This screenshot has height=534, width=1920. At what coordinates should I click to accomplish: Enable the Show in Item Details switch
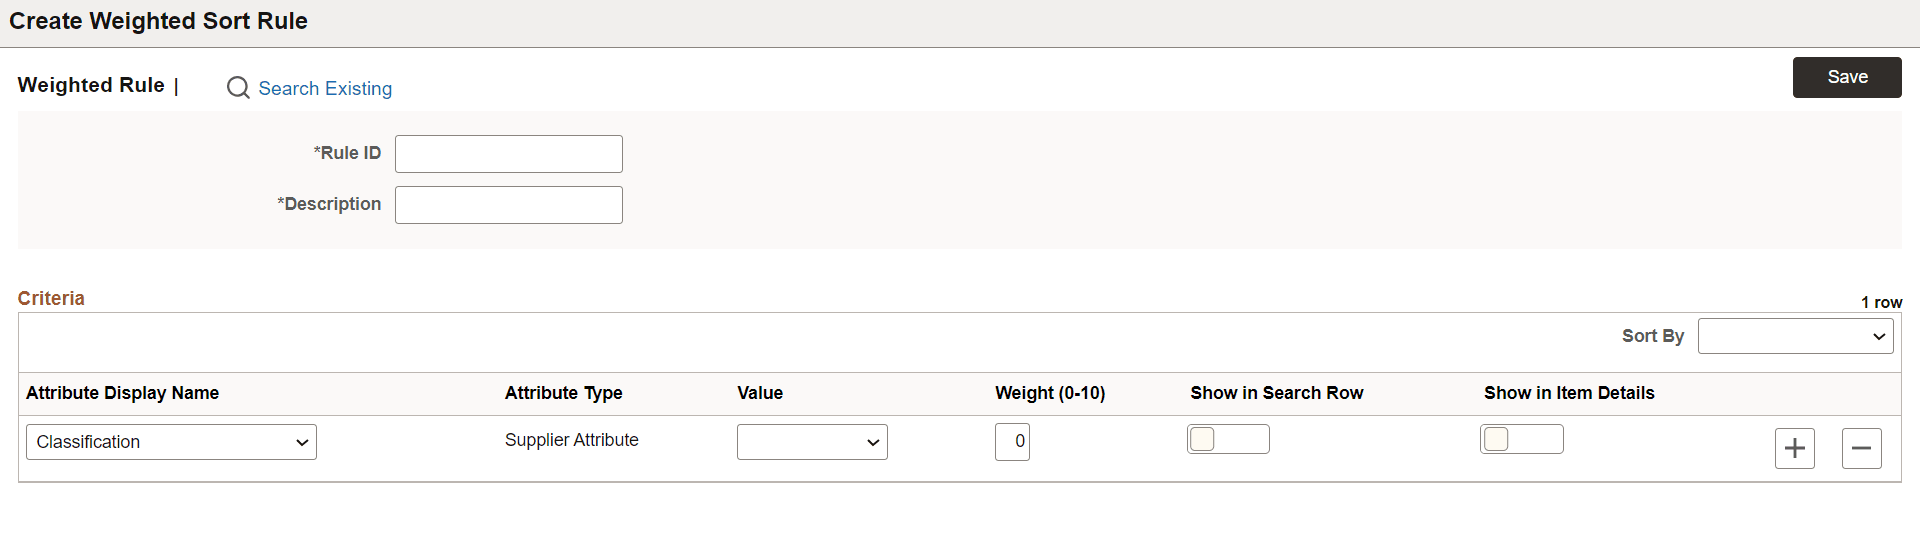click(1521, 439)
